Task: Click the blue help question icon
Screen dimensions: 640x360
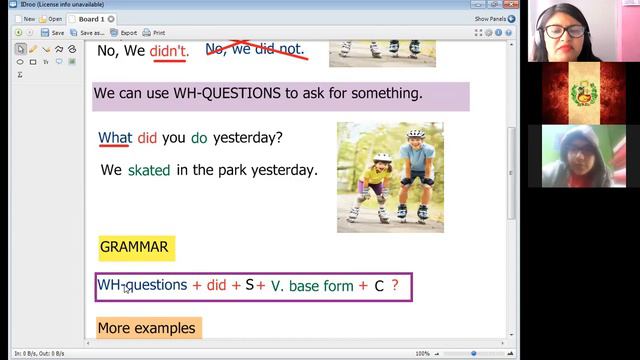Action: point(509,33)
